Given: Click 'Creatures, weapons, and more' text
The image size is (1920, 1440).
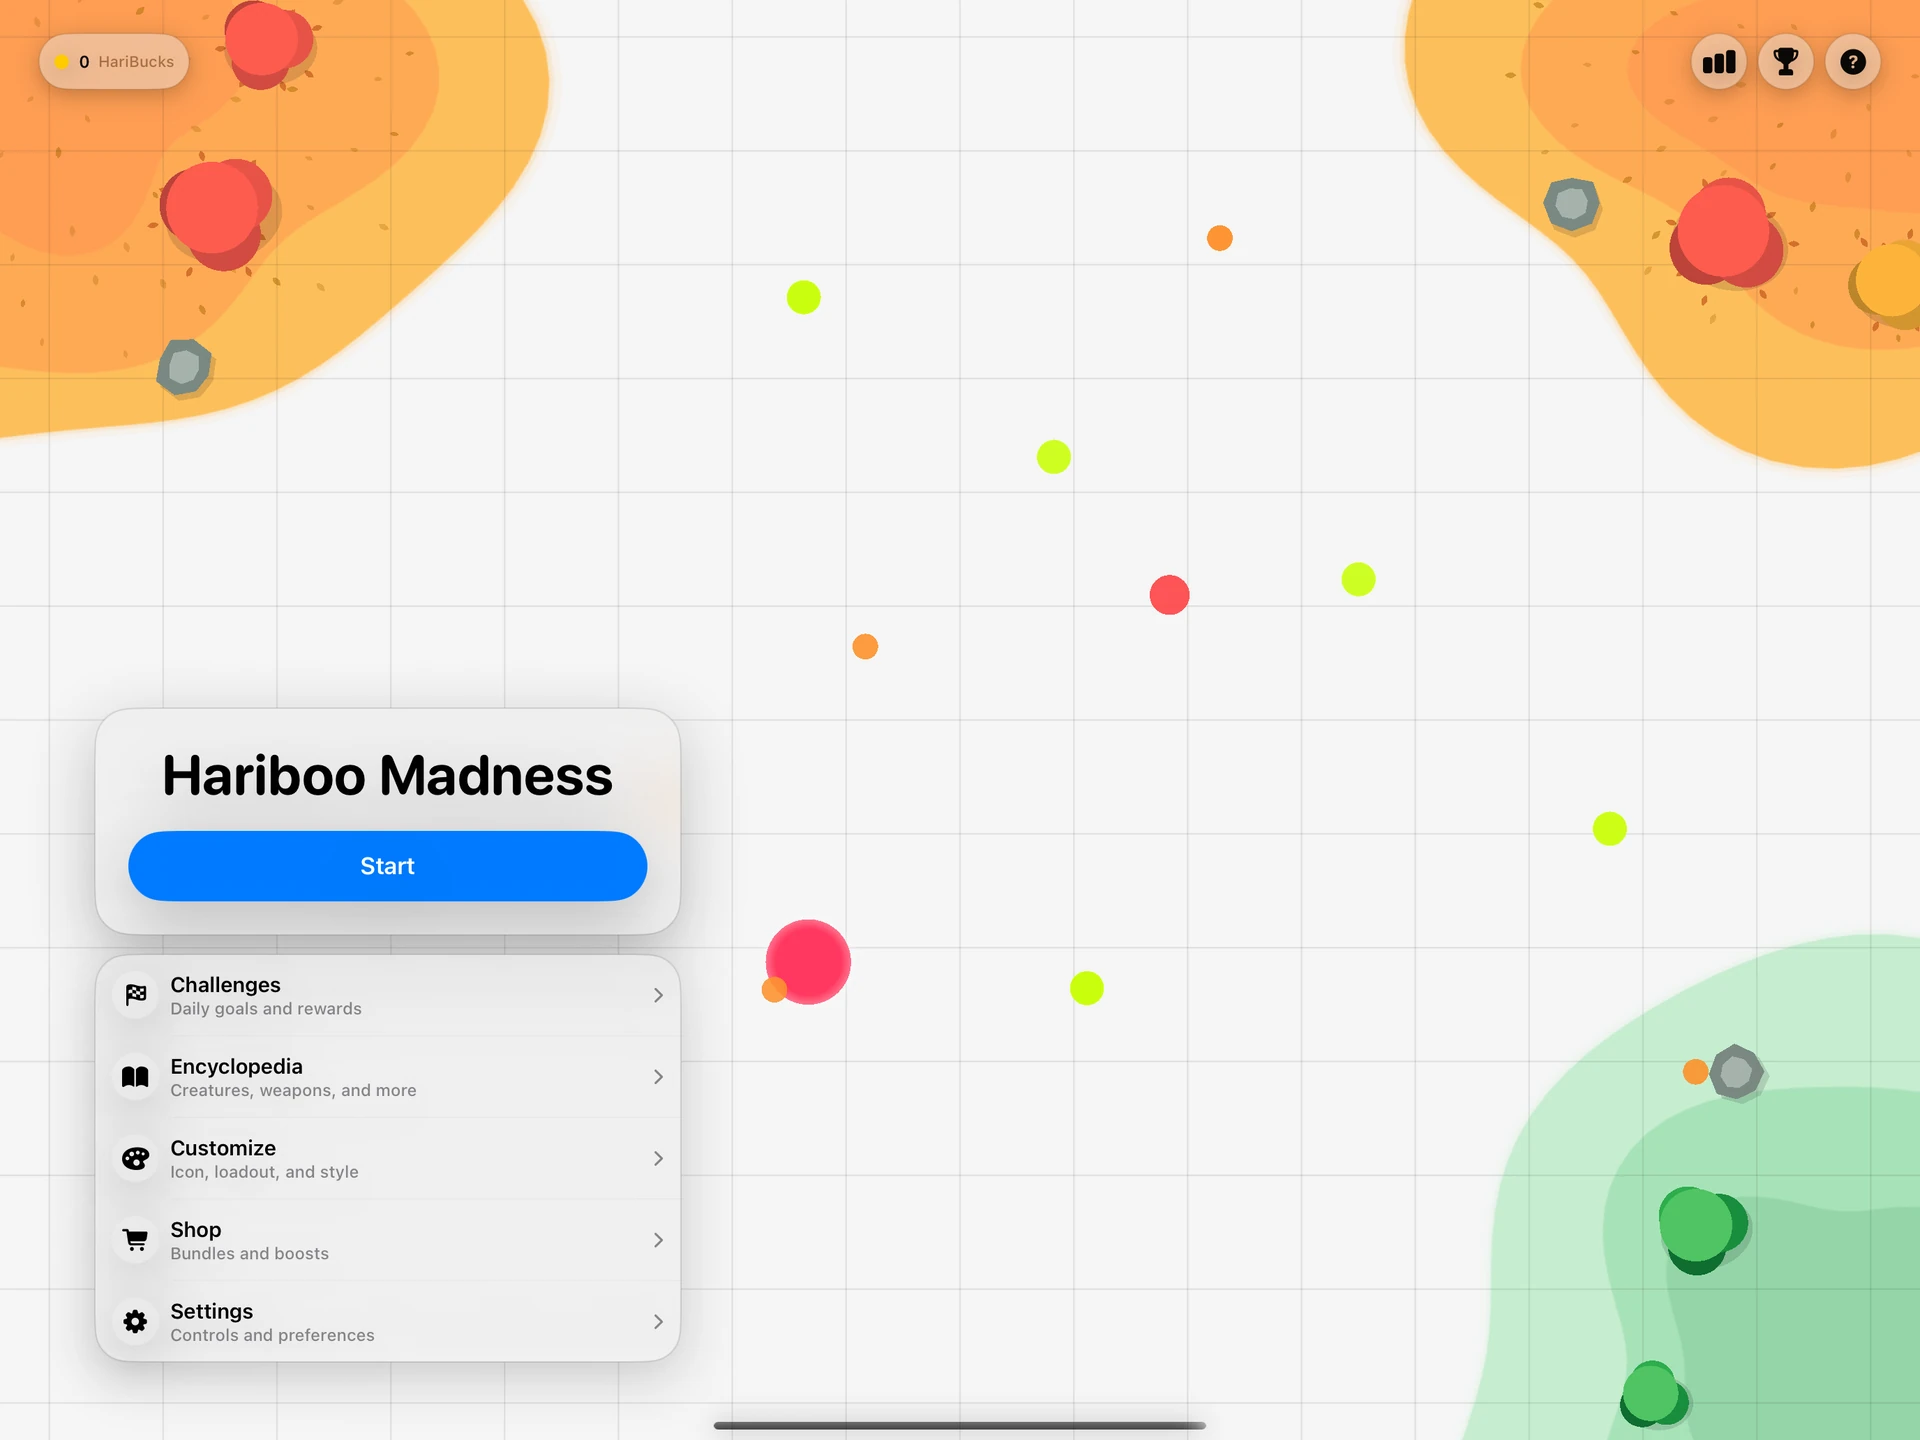Looking at the screenshot, I should [293, 1090].
